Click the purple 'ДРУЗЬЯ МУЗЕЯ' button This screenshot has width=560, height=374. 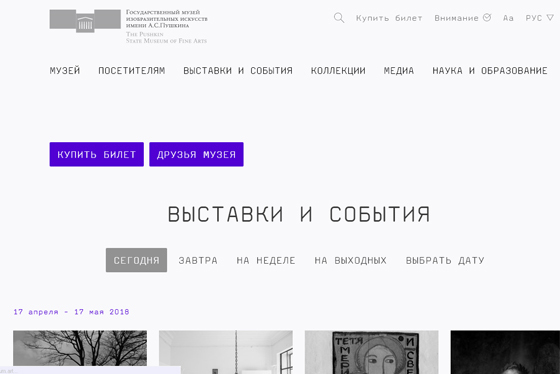196,154
